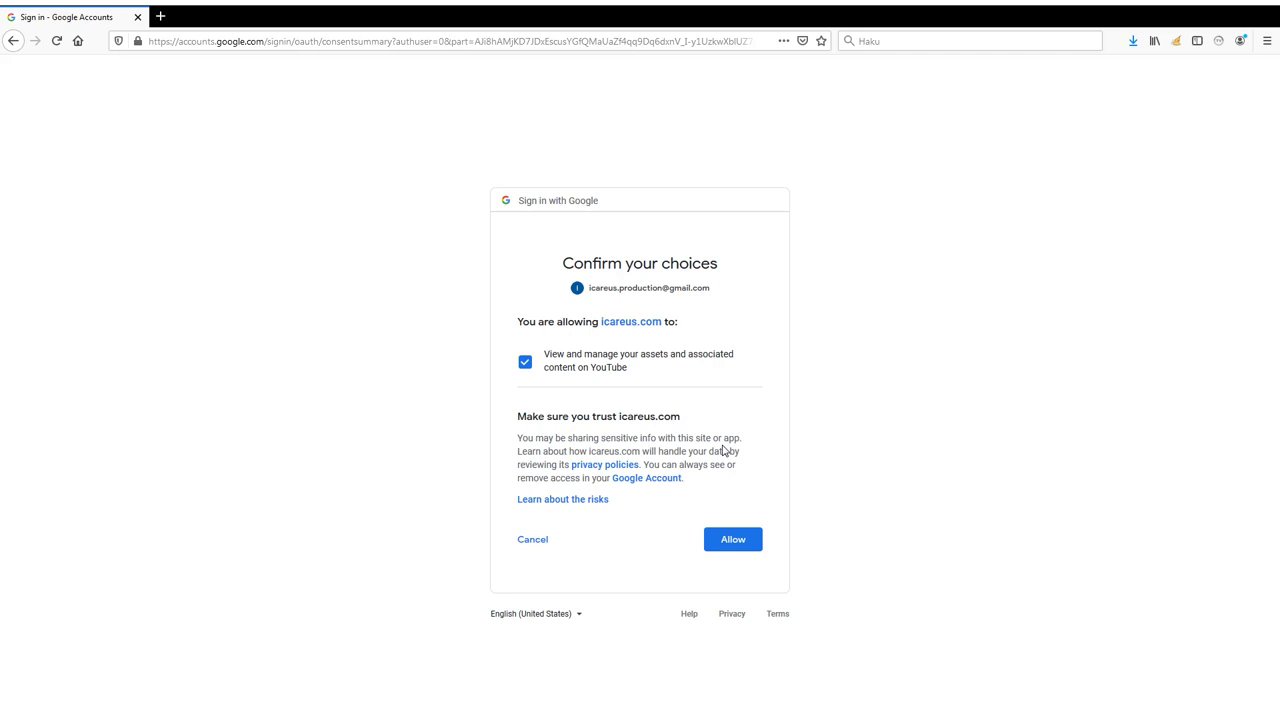Image resolution: width=1280 pixels, height=720 pixels.
Task: Uncheck YouTube assets permission checkbox
Action: pos(525,361)
